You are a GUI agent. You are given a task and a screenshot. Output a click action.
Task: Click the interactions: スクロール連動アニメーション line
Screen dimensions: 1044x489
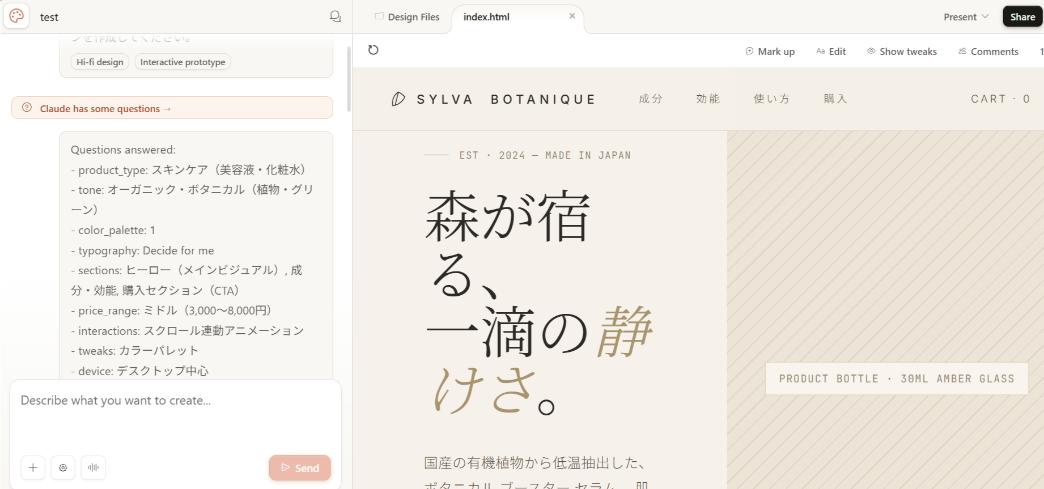click(187, 330)
